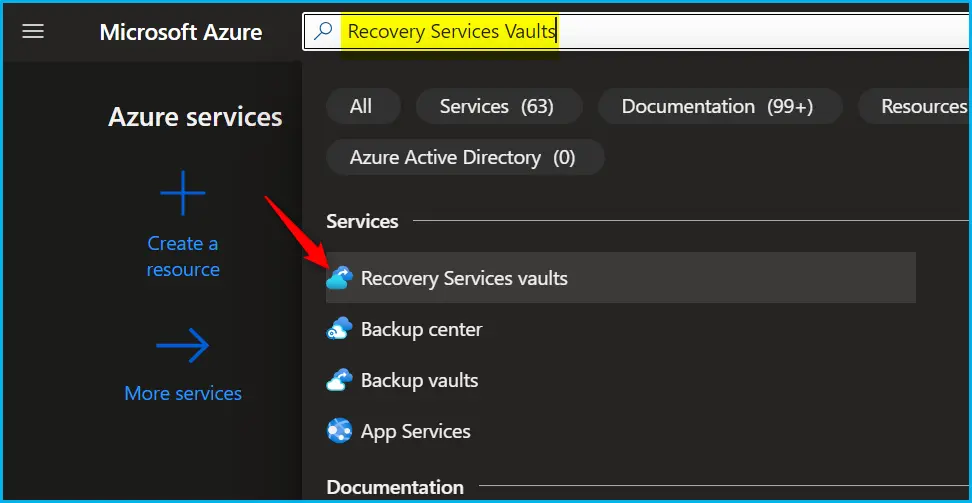Click into the search box text field
Screen dimensions: 972x503
[637, 31]
